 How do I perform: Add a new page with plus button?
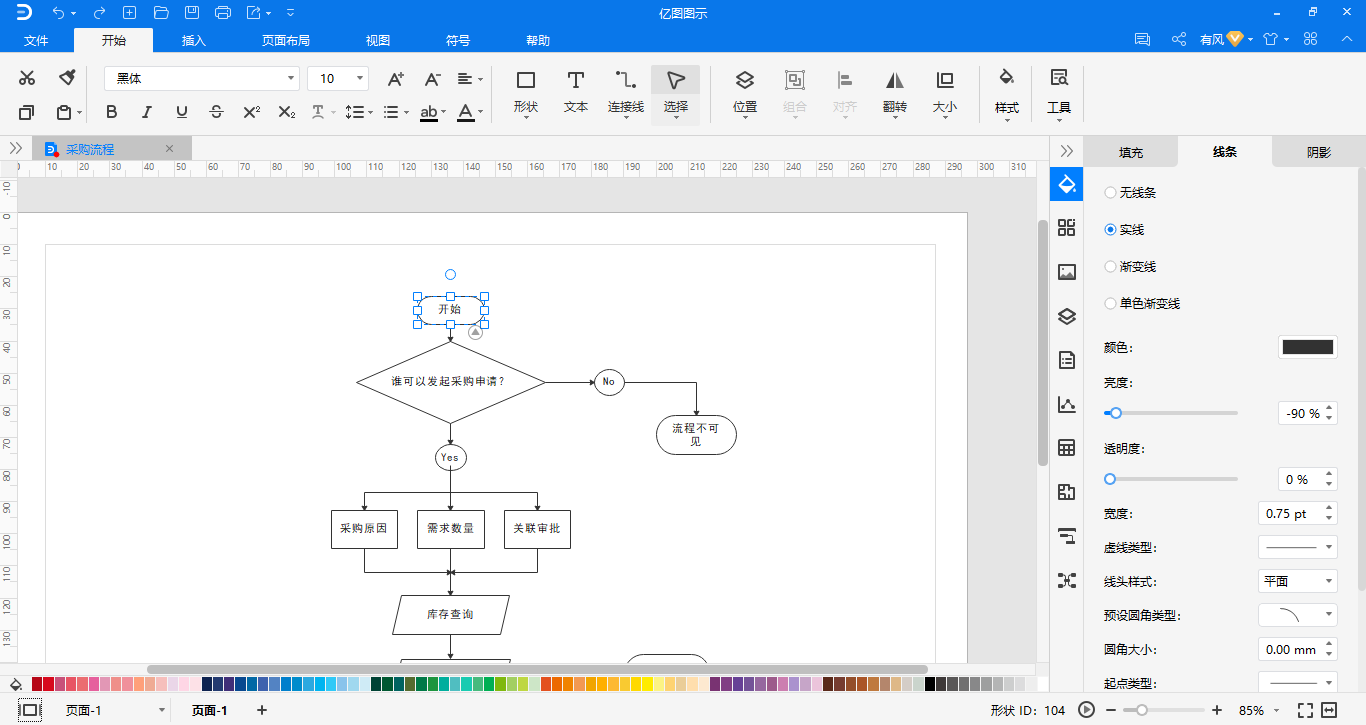(x=262, y=710)
